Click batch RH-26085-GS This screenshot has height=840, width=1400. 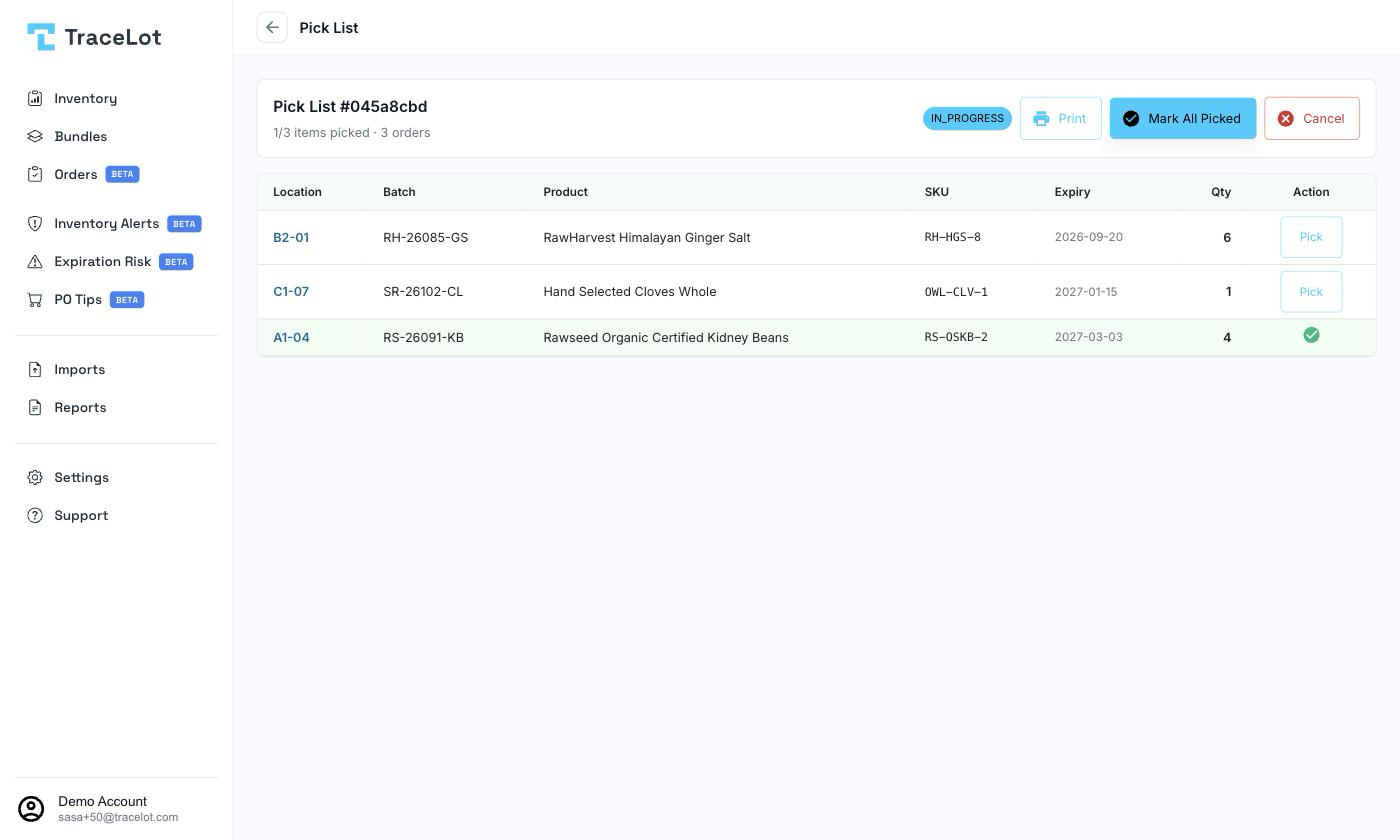click(x=425, y=237)
